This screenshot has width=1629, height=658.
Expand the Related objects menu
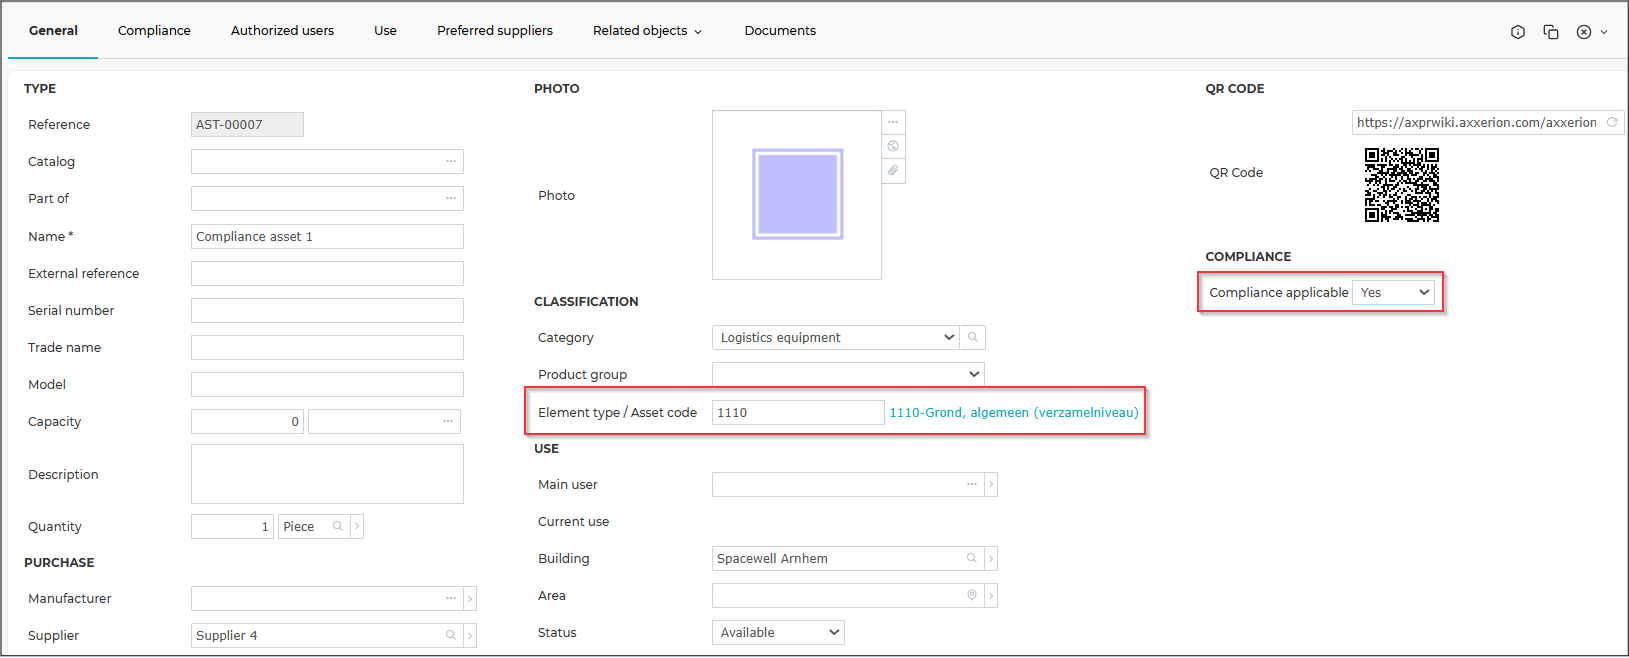pos(648,31)
